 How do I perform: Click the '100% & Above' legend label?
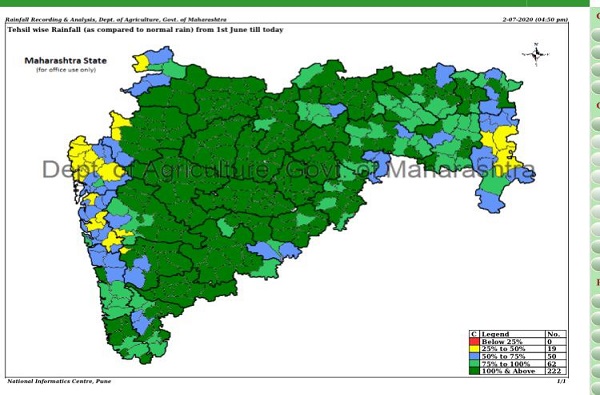click(509, 371)
